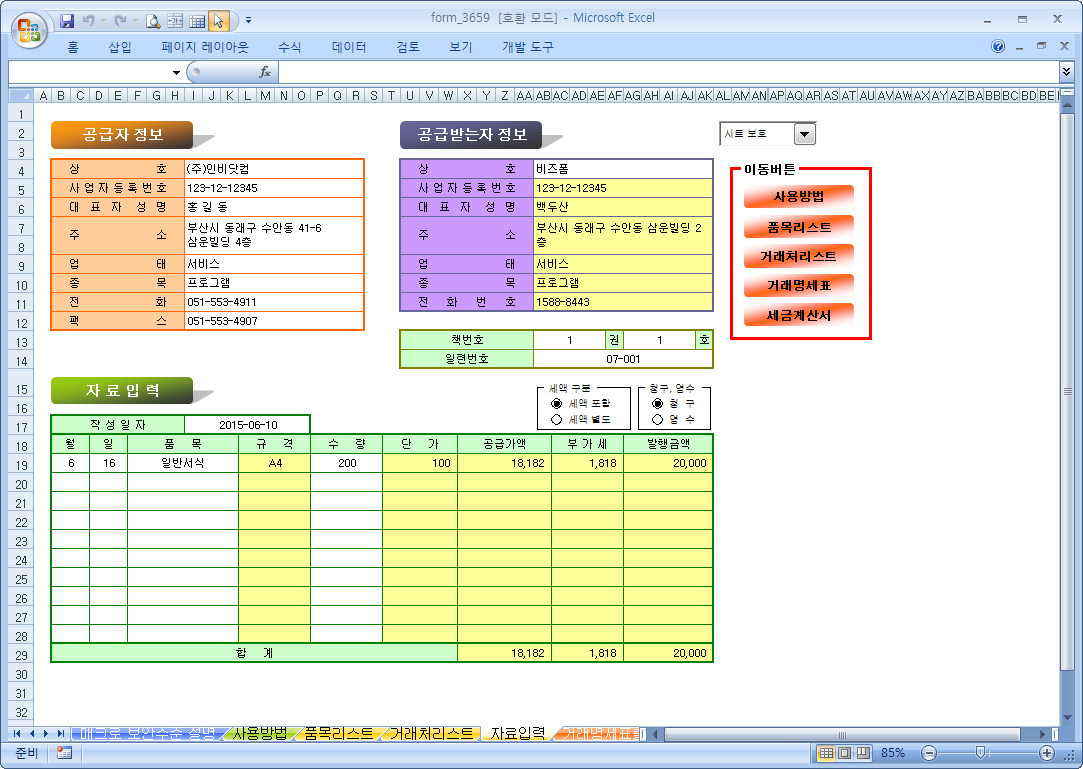Click the zoom slider handle
Viewport: 1083px width, 769px height.
tap(981, 752)
